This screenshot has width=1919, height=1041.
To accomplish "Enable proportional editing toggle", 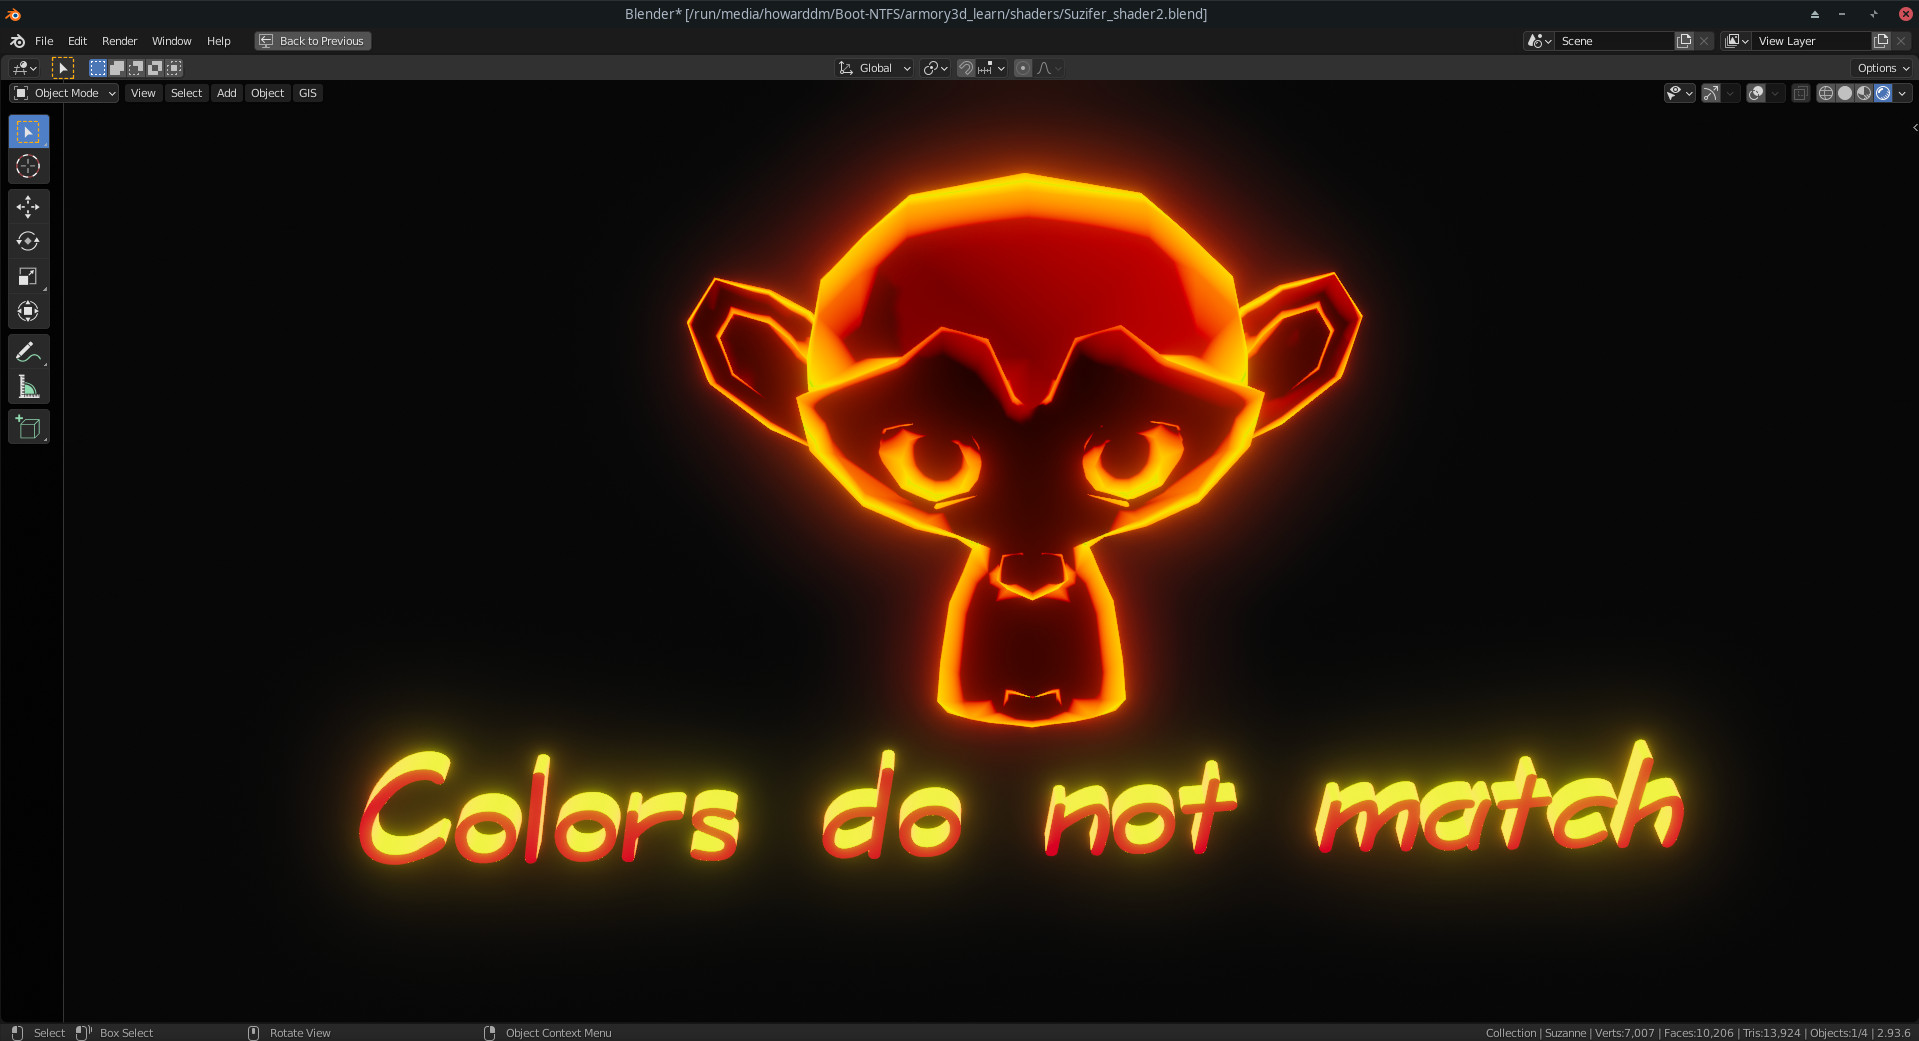I will [1022, 68].
